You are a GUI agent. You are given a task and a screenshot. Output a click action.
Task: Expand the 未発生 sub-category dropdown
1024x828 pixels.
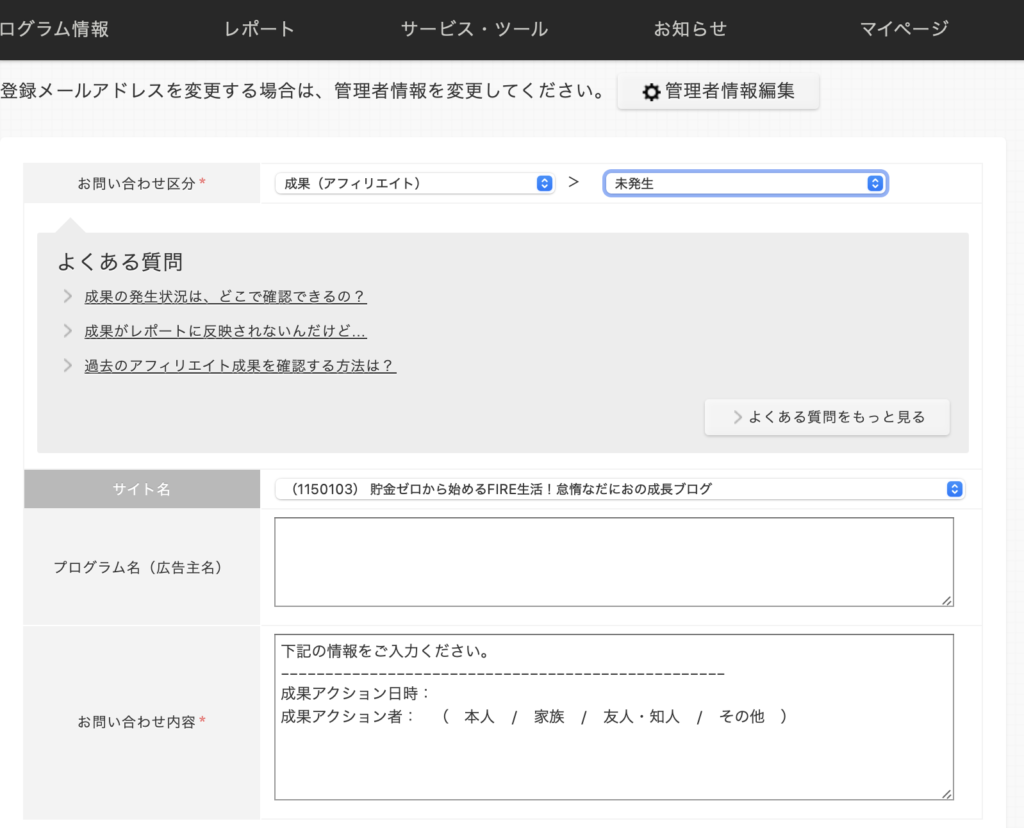(x=745, y=183)
